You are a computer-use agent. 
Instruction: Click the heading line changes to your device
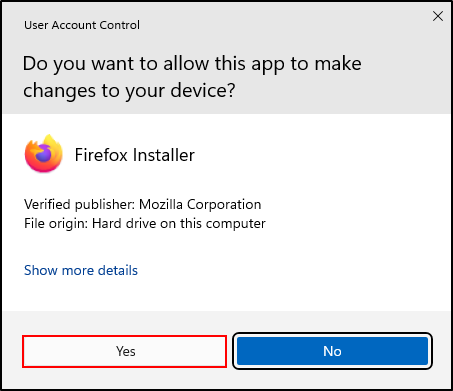point(129,91)
